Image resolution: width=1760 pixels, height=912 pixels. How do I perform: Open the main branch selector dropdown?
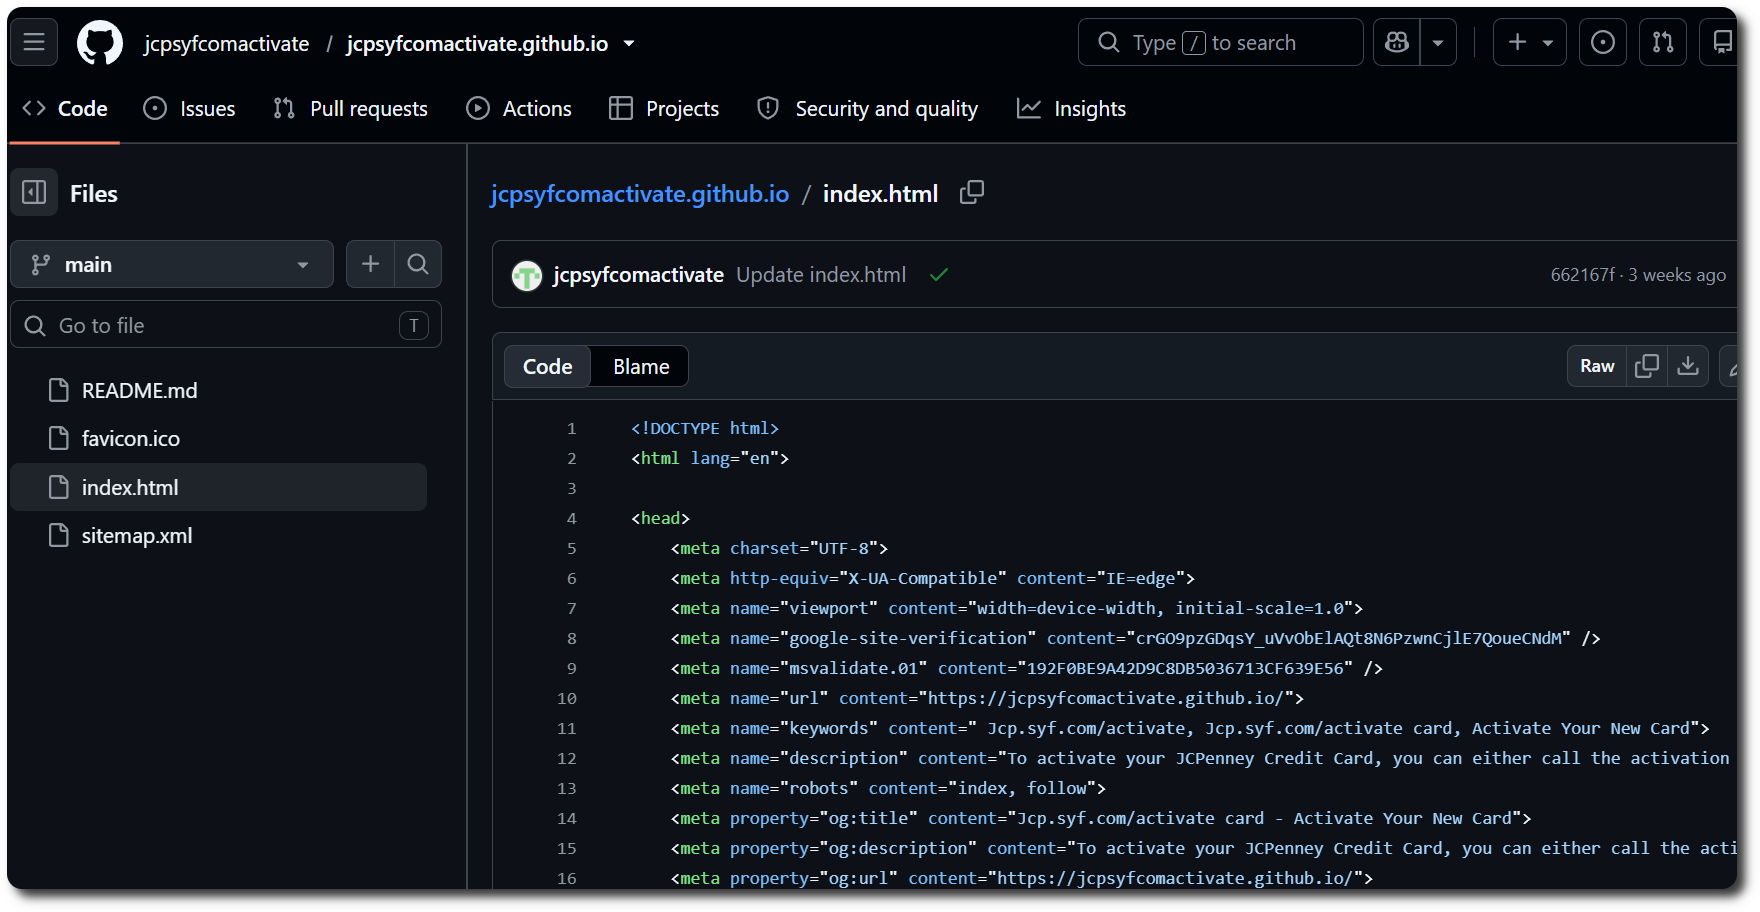click(172, 264)
